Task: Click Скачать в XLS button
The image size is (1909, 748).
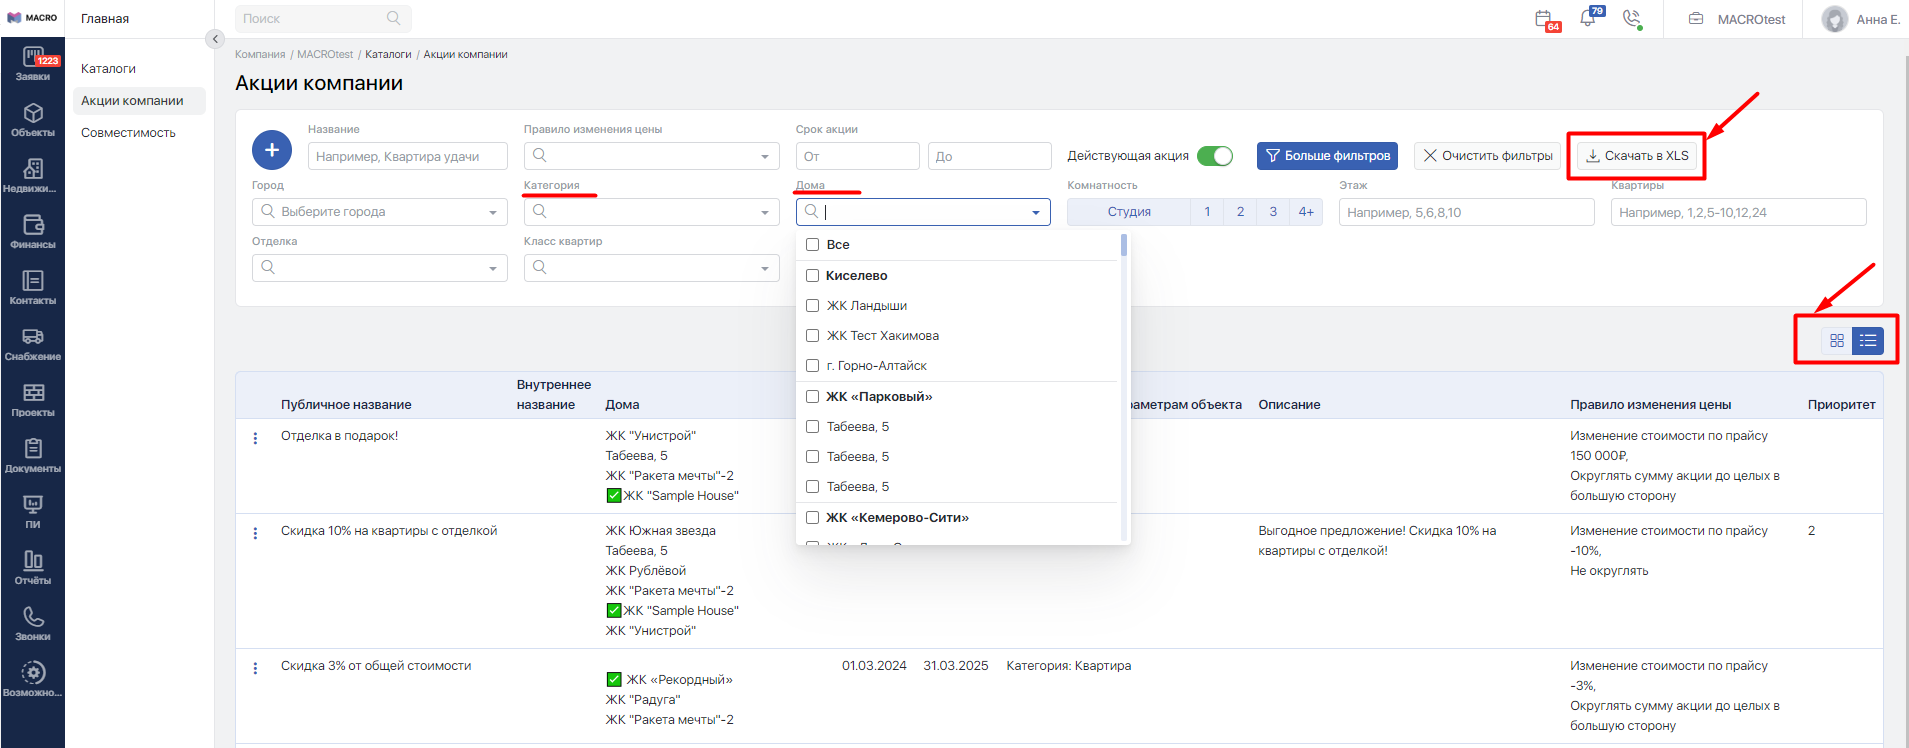Action: point(1637,156)
